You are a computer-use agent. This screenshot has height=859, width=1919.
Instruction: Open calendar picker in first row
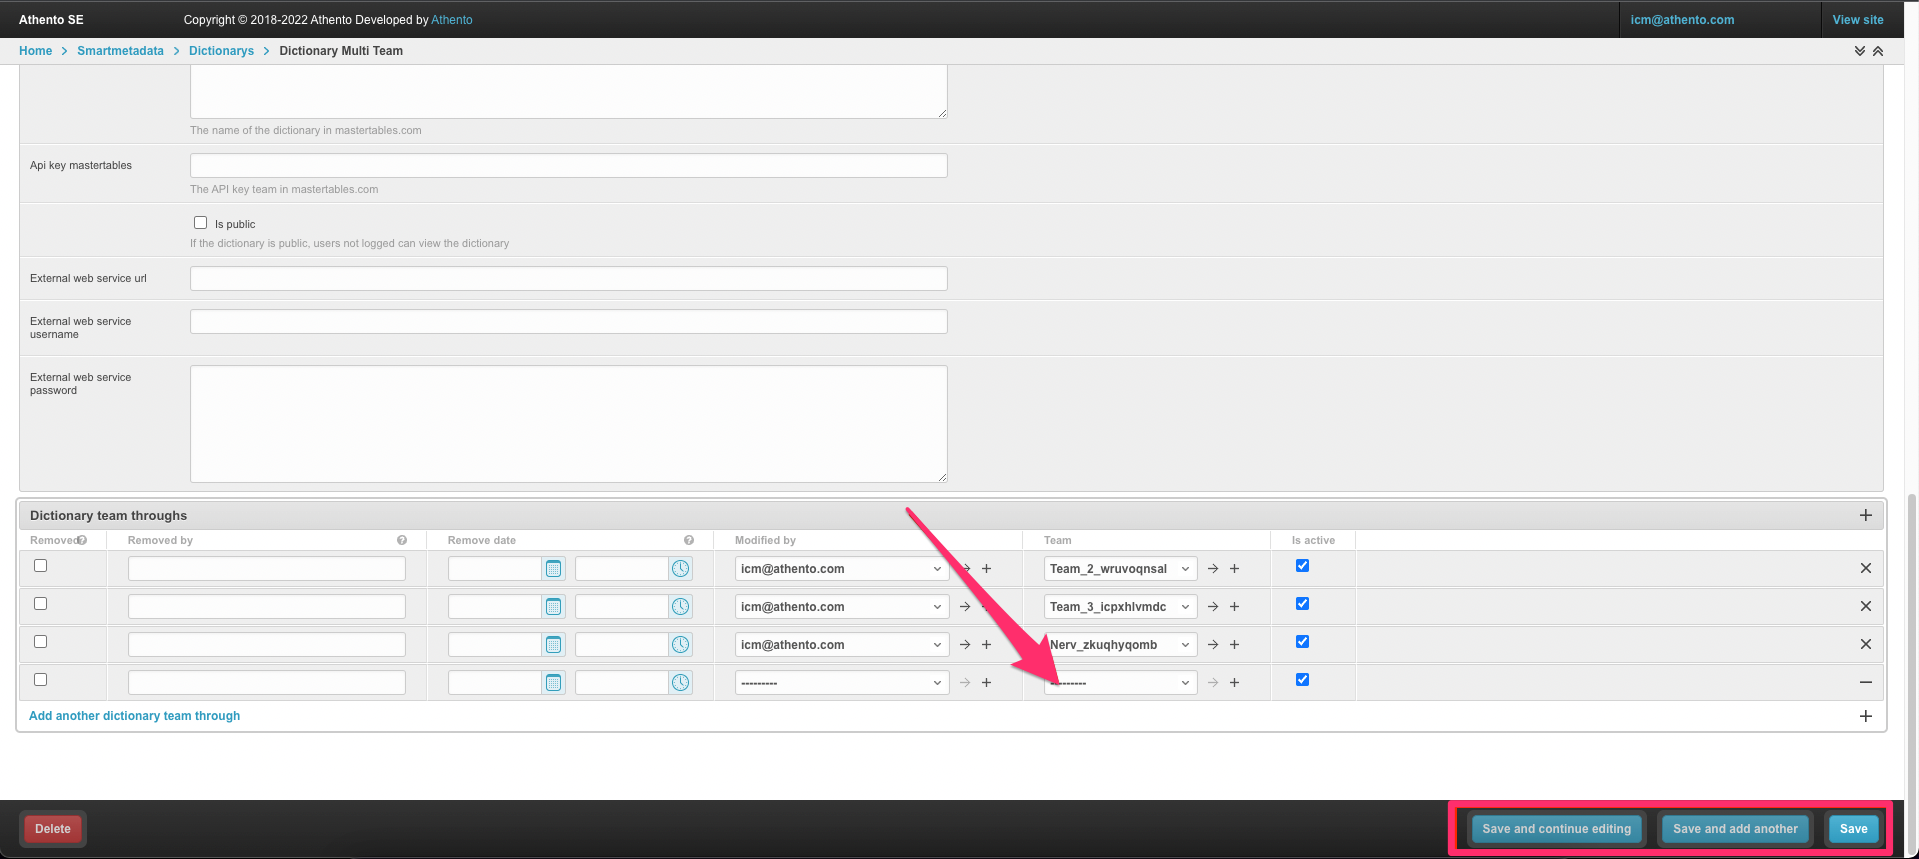(x=553, y=569)
